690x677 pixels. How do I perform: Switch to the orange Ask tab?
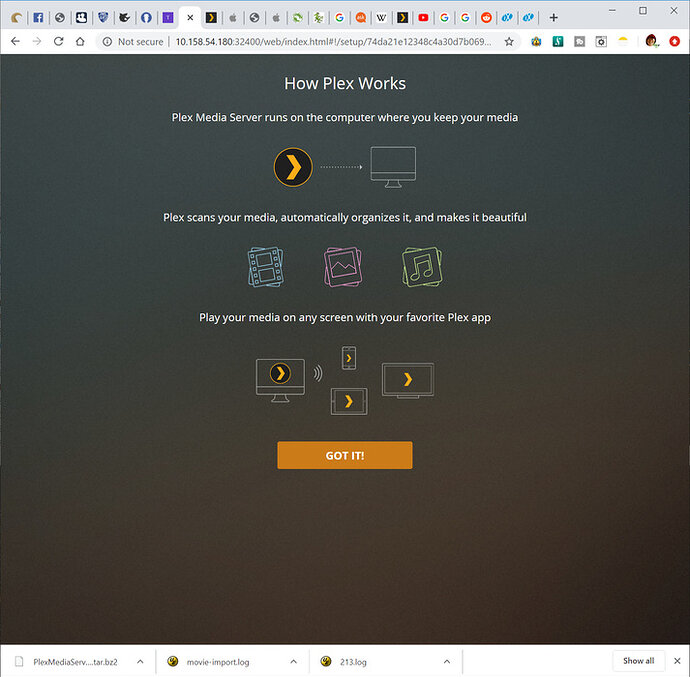(361, 18)
